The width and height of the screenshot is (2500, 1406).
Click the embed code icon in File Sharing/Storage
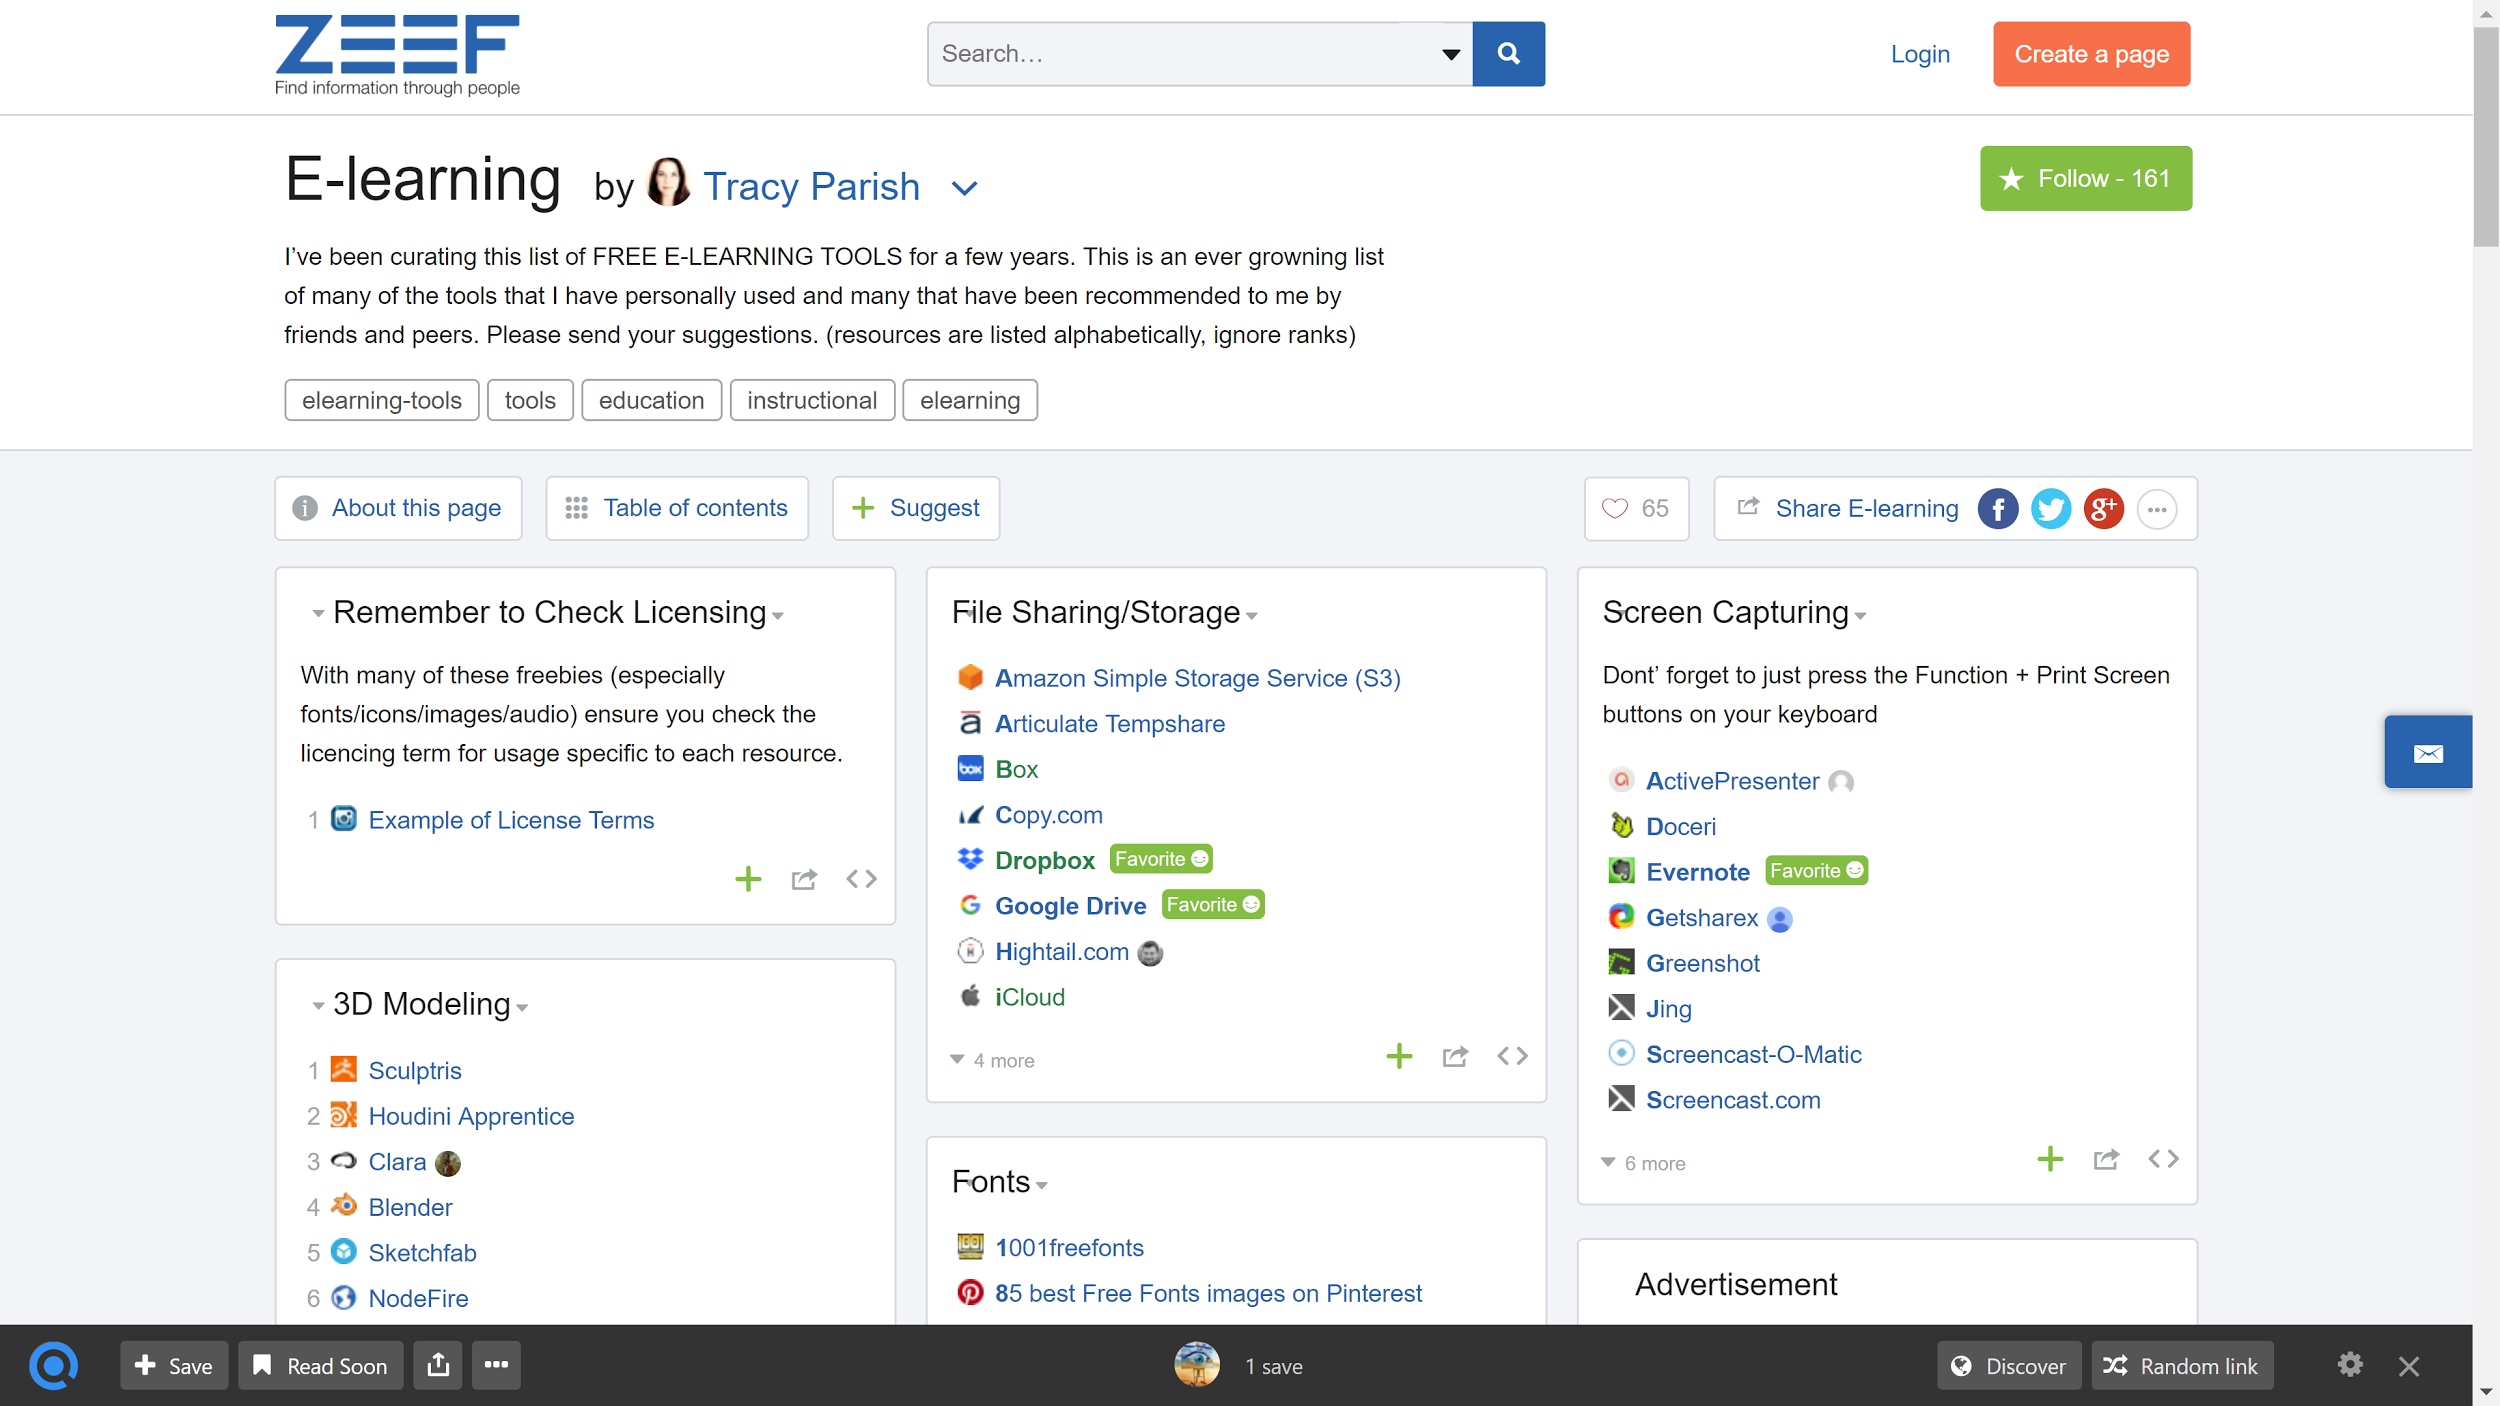(1512, 1056)
